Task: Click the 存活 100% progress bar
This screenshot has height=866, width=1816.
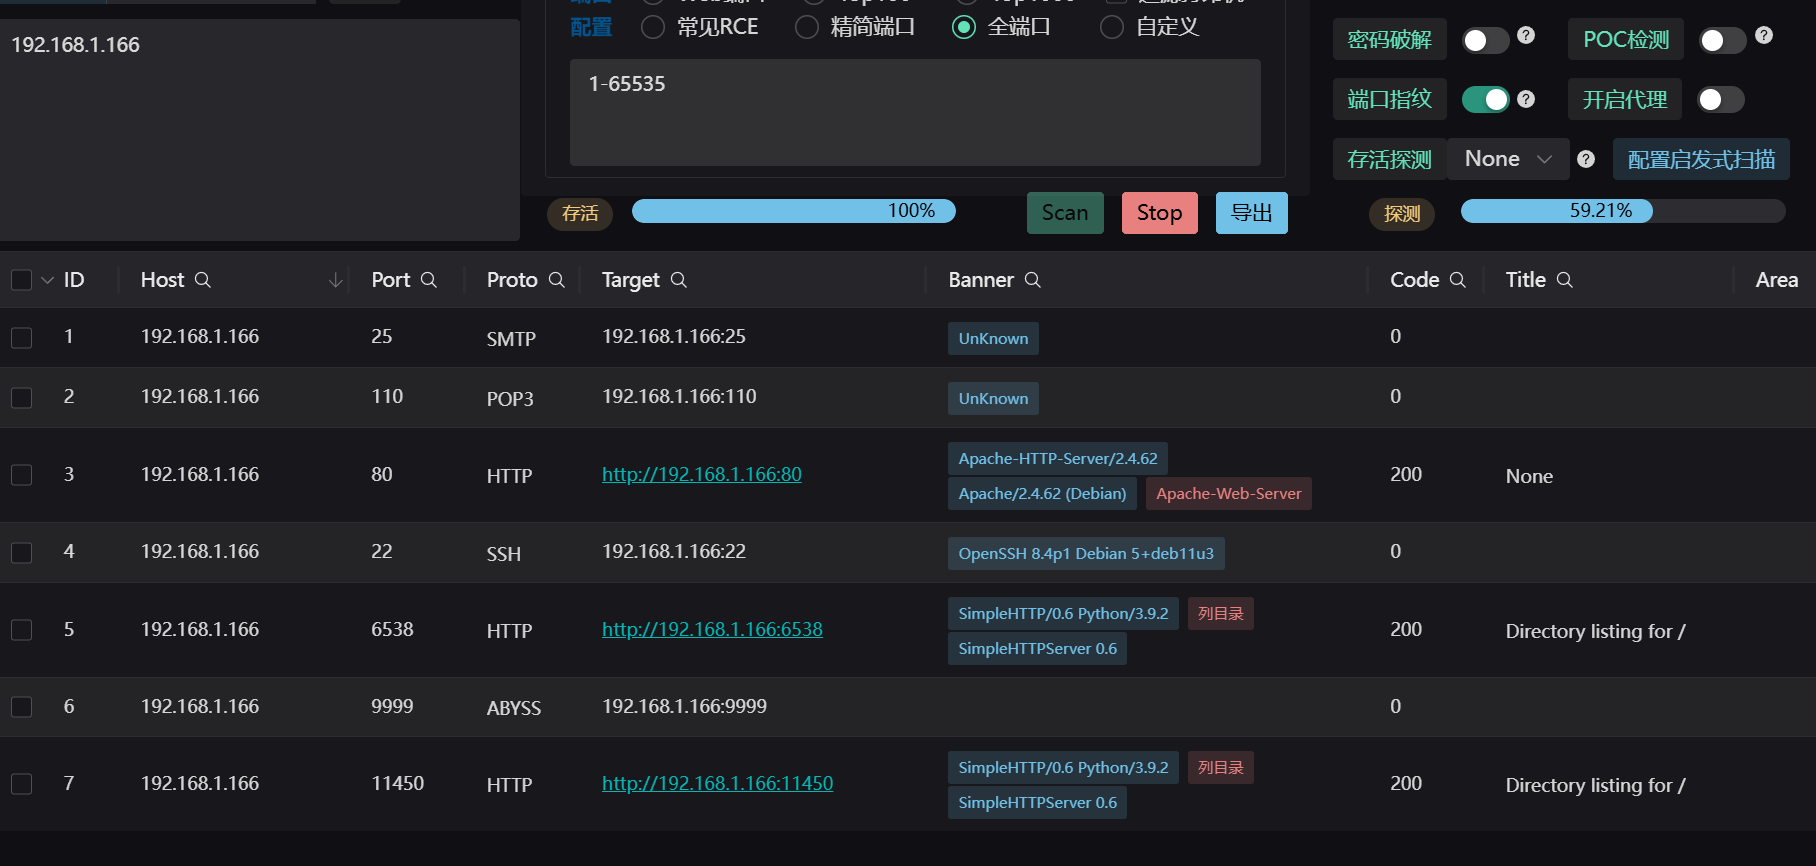Action: pos(794,211)
